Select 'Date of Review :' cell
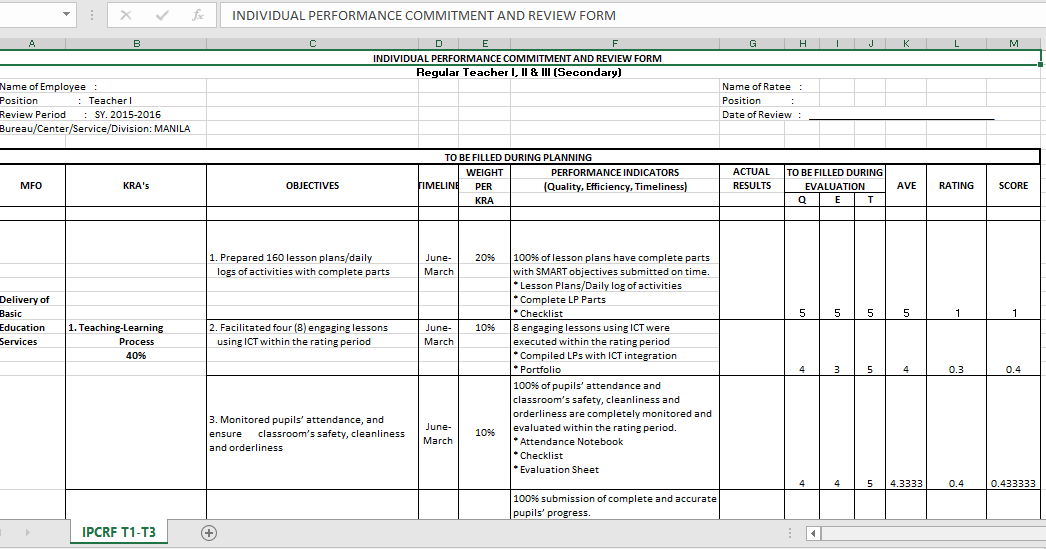The height and width of the screenshot is (549, 1046). point(761,115)
